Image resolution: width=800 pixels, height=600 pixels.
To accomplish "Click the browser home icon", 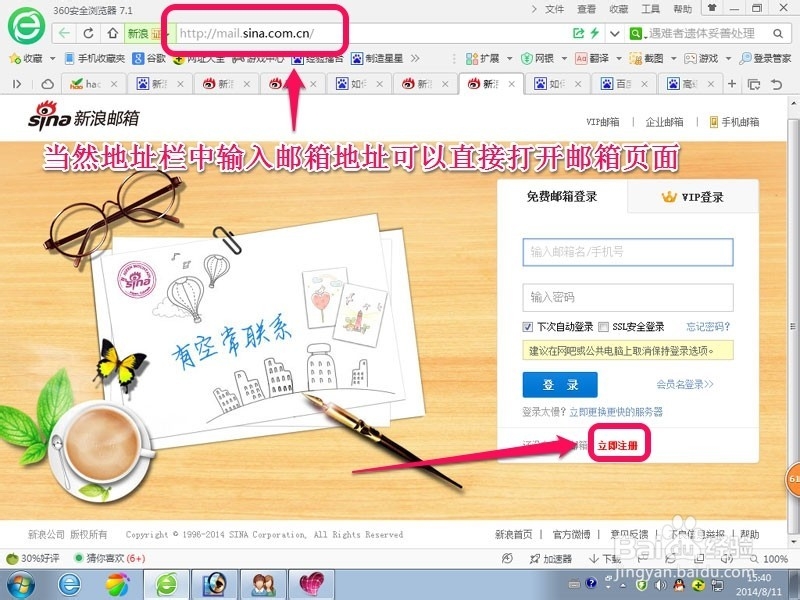I will (113, 31).
